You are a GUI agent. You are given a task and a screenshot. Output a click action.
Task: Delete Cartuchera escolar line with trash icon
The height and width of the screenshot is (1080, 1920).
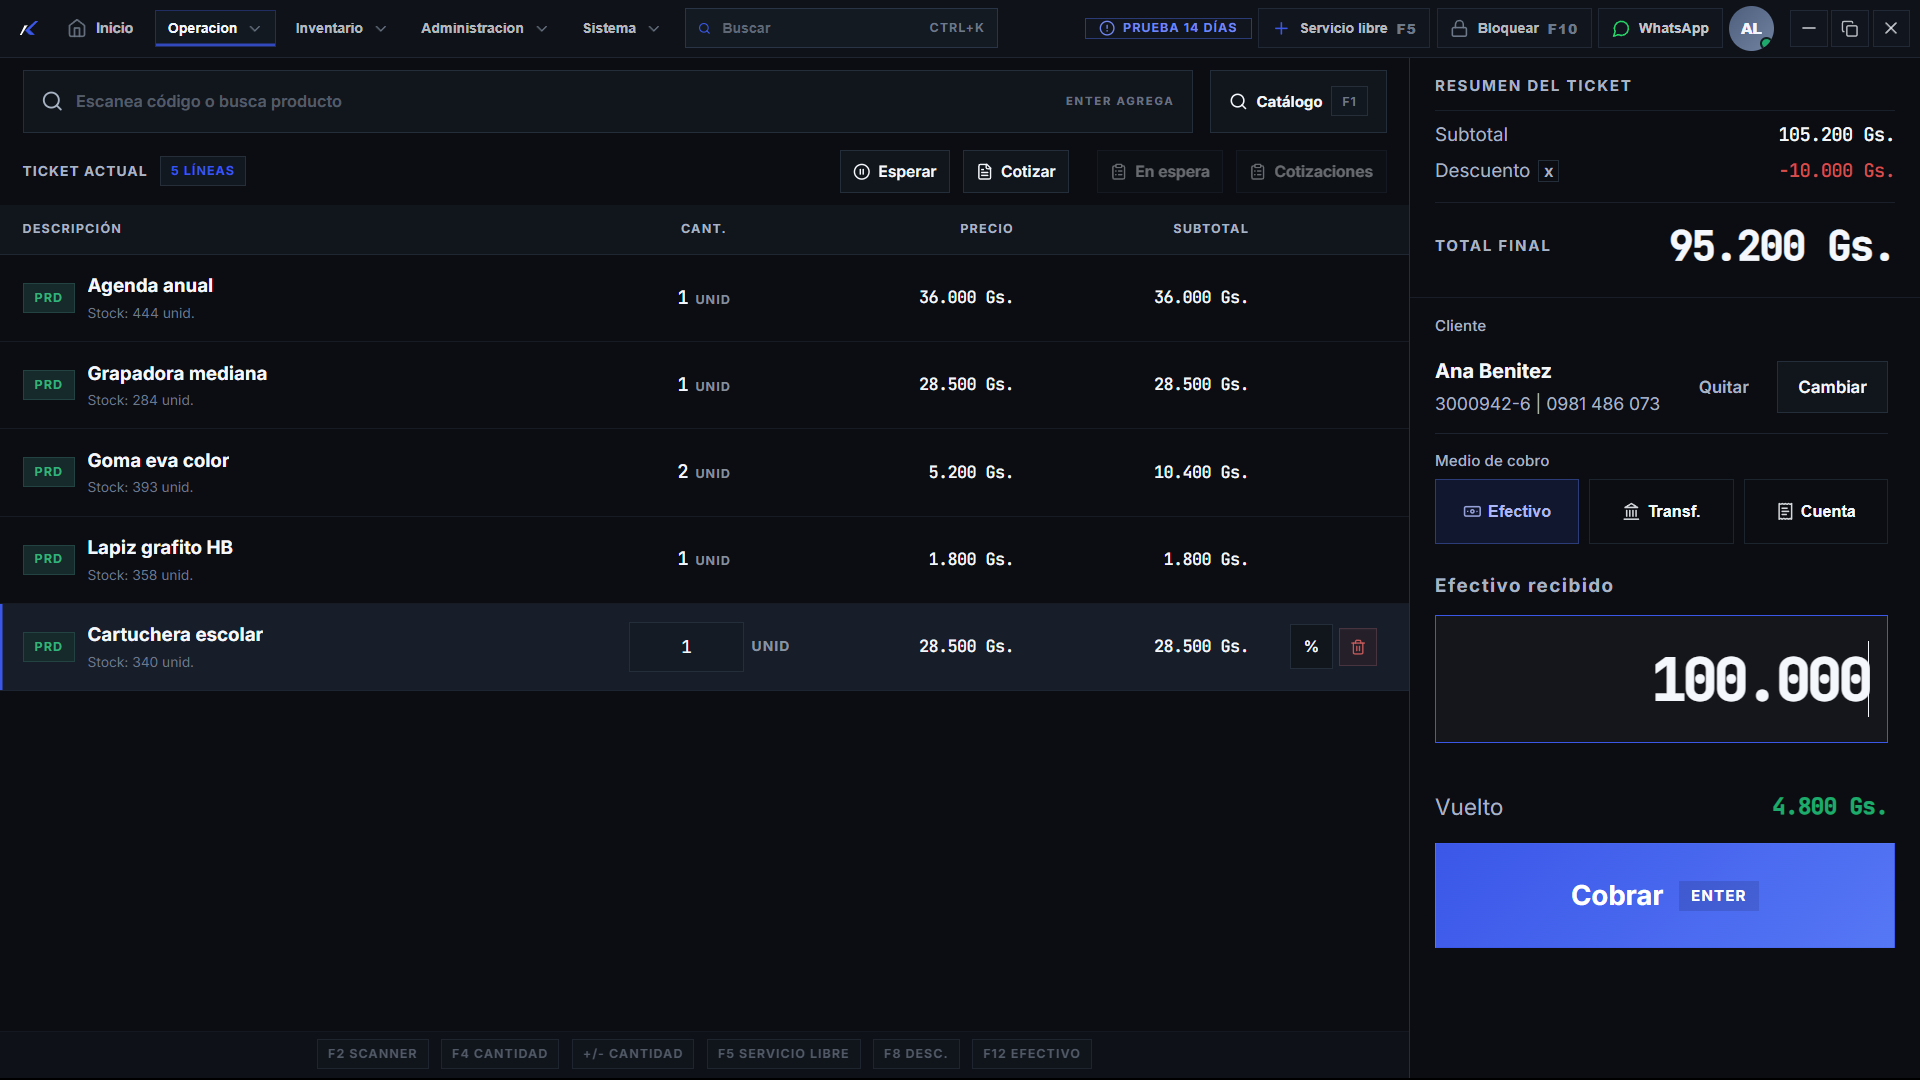tap(1358, 647)
